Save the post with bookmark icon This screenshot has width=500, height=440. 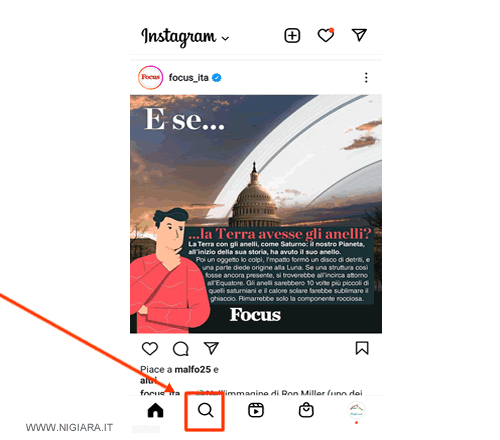point(362,348)
